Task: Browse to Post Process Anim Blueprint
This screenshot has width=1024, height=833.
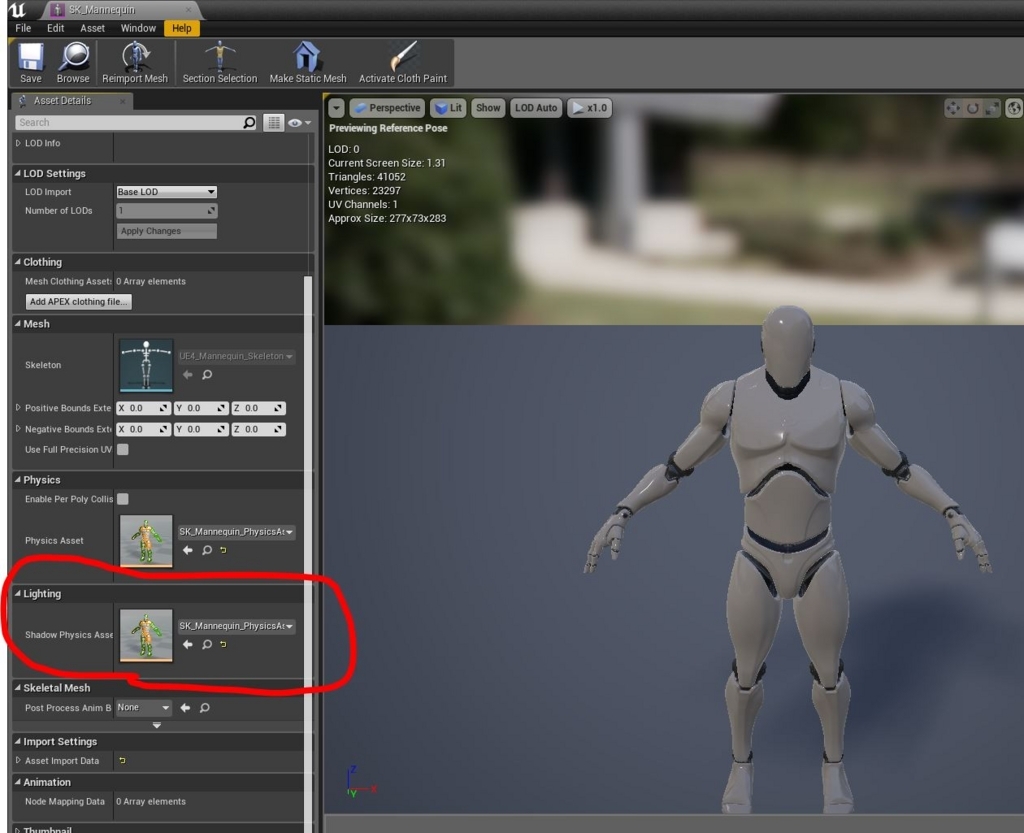Action: point(204,708)
